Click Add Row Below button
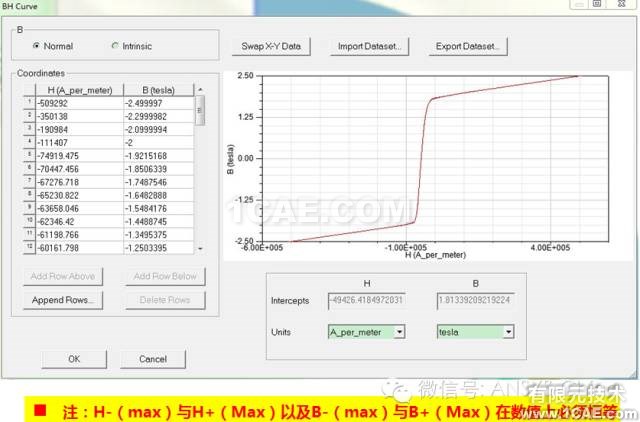The width and height of the screenshot is (640, 422). click(x=165, y=276)
